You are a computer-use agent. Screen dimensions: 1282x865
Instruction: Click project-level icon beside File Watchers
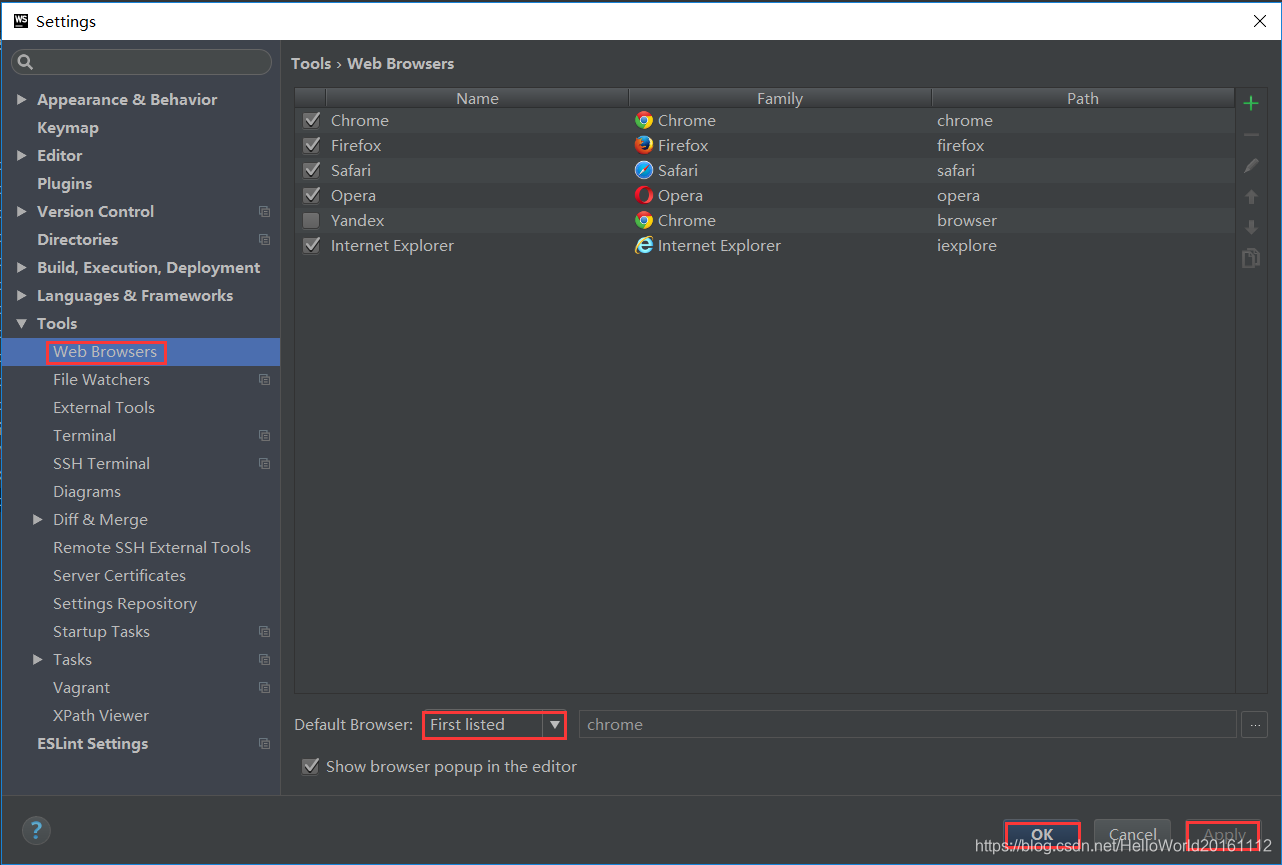tap(264, 380)
